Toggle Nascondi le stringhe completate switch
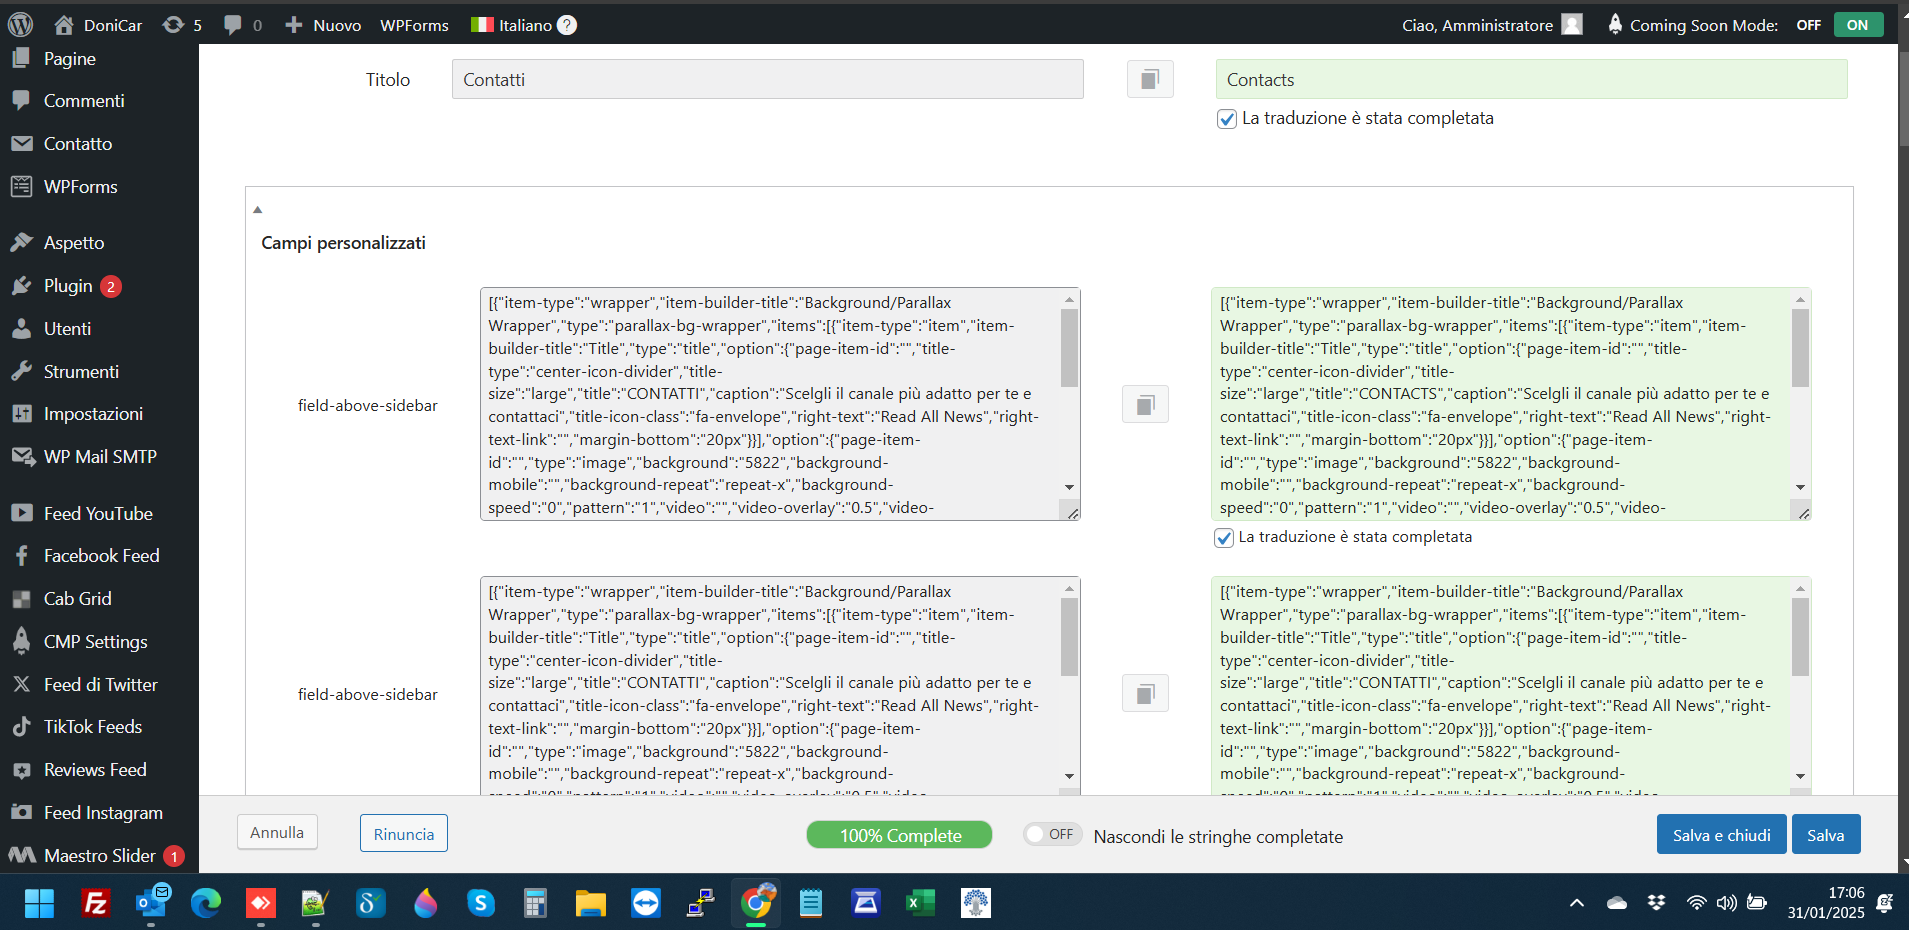The image size is (1909, 930). click(x=1052, y=834)
